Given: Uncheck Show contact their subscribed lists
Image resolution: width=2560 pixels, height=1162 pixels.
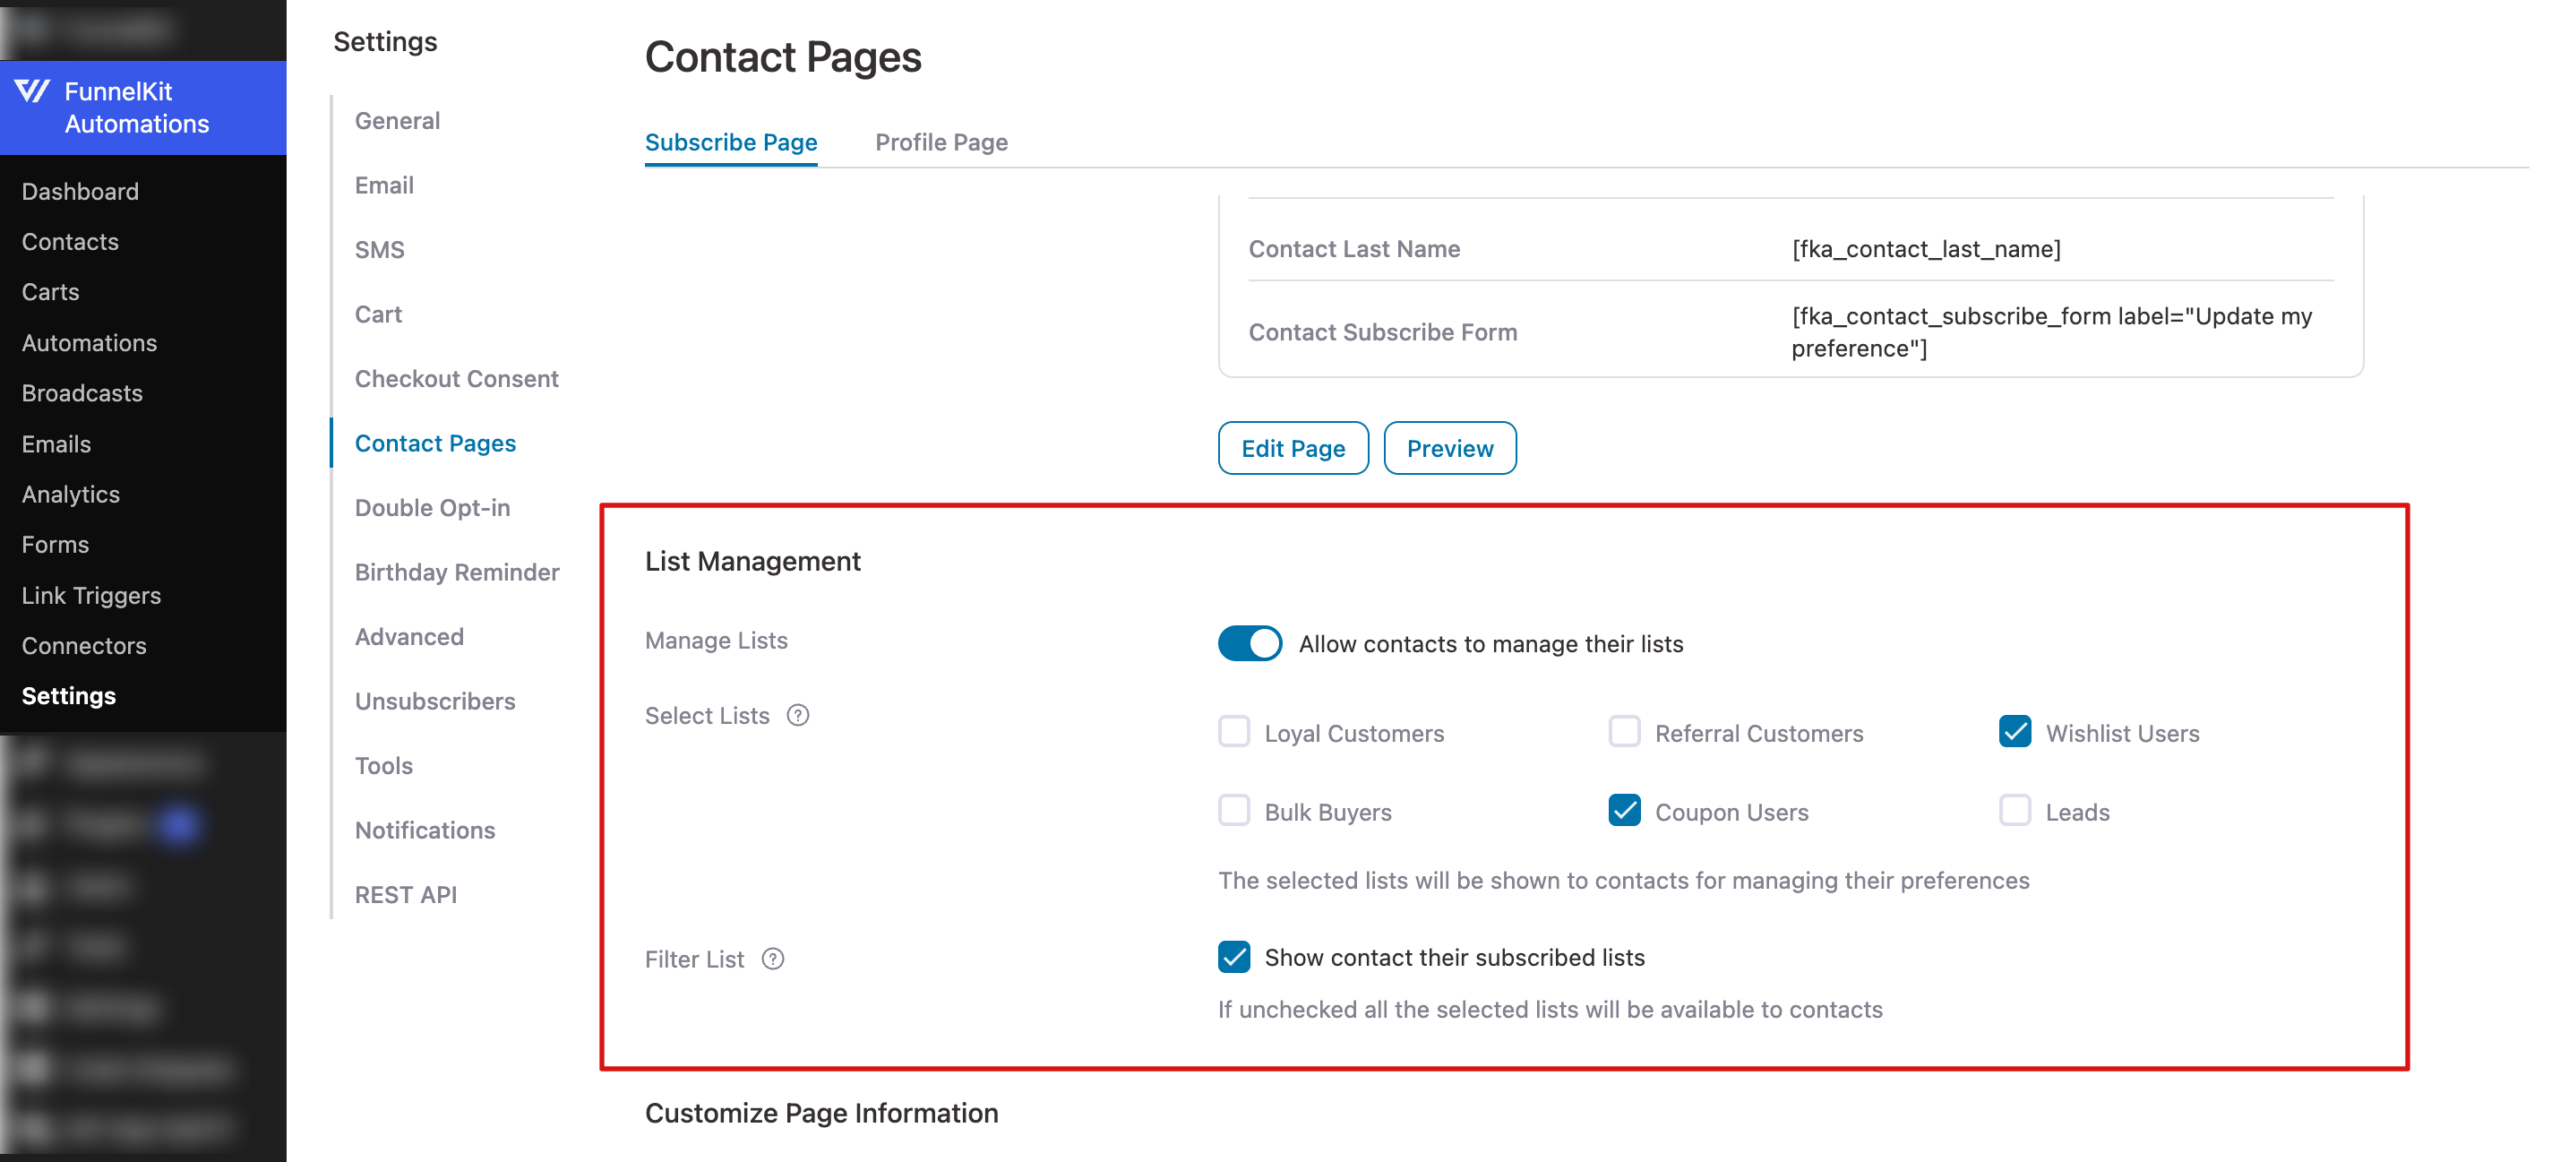Looking at the screenshot, I should point(1233,957).
